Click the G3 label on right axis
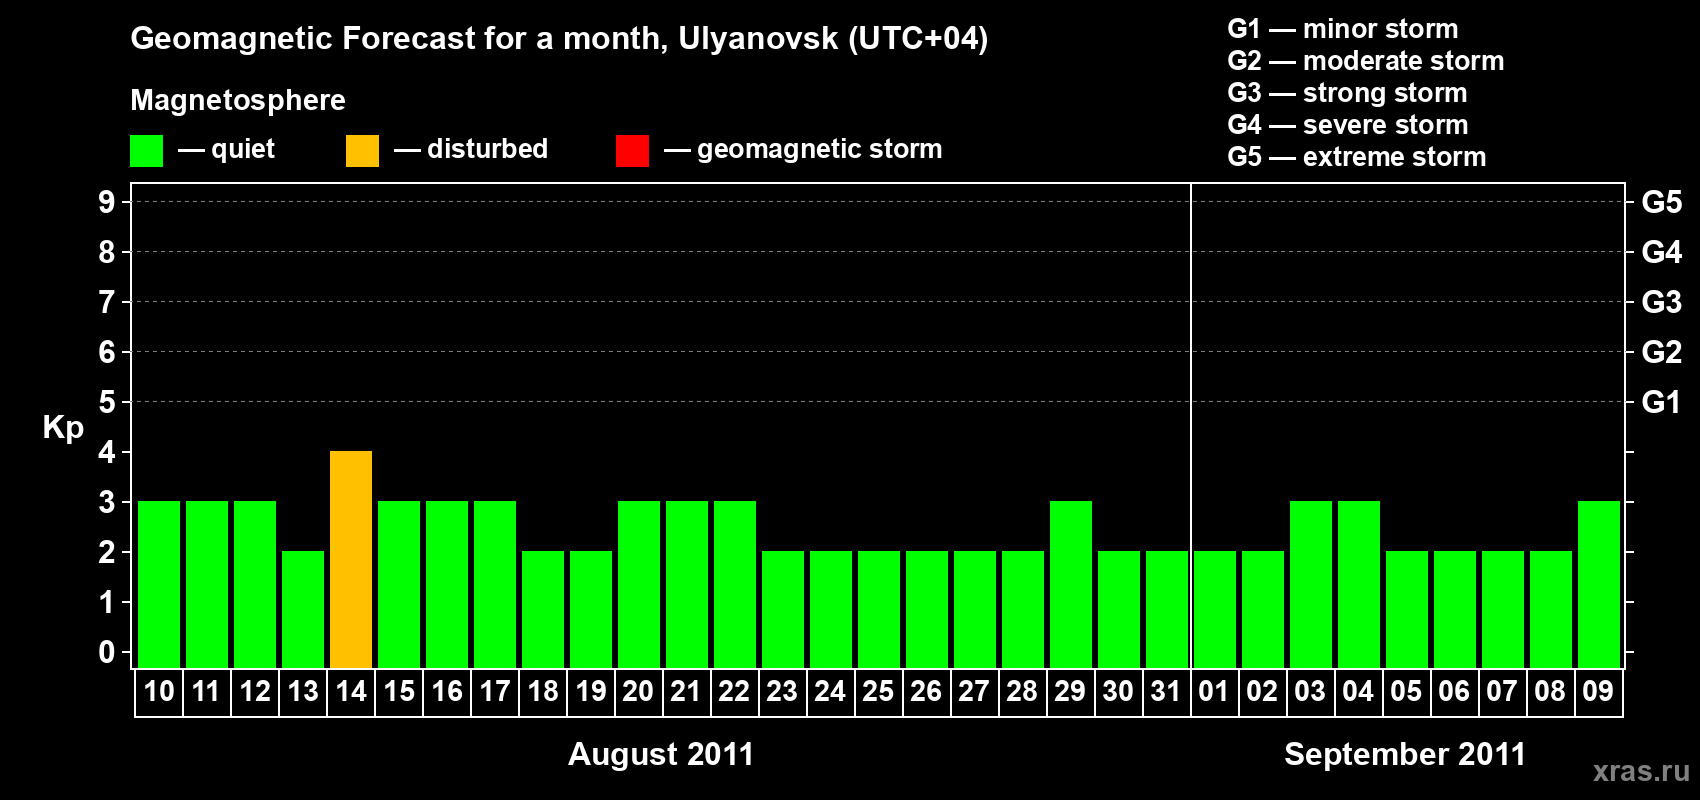This screenshot has height=800, width=1700. [x=1662, y=302]
